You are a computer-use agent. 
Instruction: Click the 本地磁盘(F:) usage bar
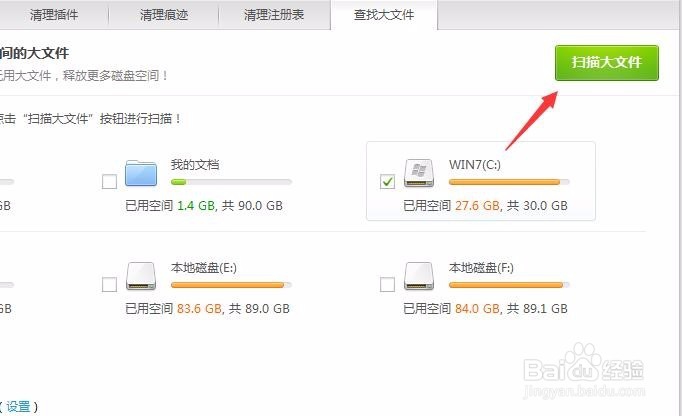coord(509,285)
